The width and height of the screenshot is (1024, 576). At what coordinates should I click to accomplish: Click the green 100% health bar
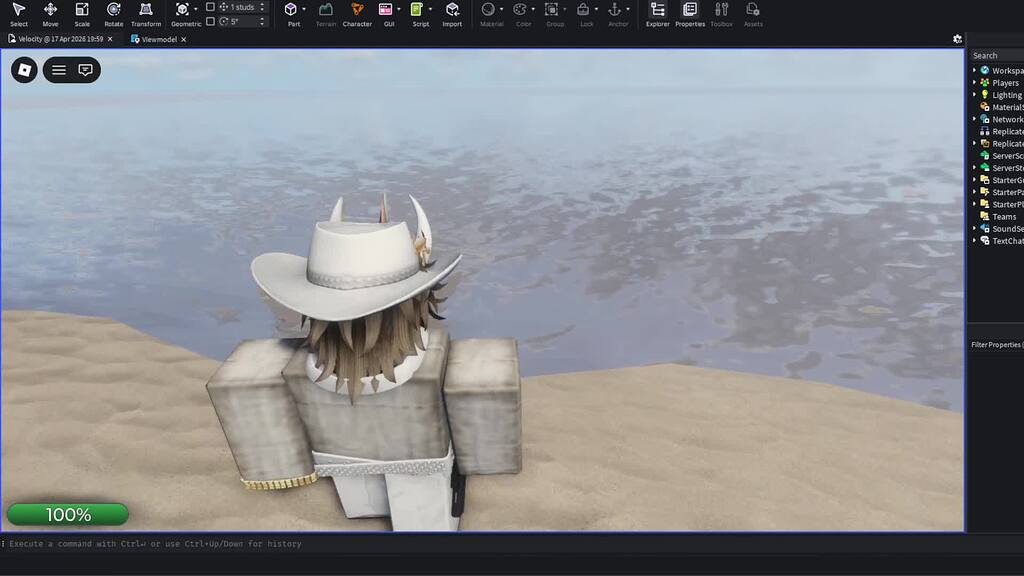(x=68, y=515)
